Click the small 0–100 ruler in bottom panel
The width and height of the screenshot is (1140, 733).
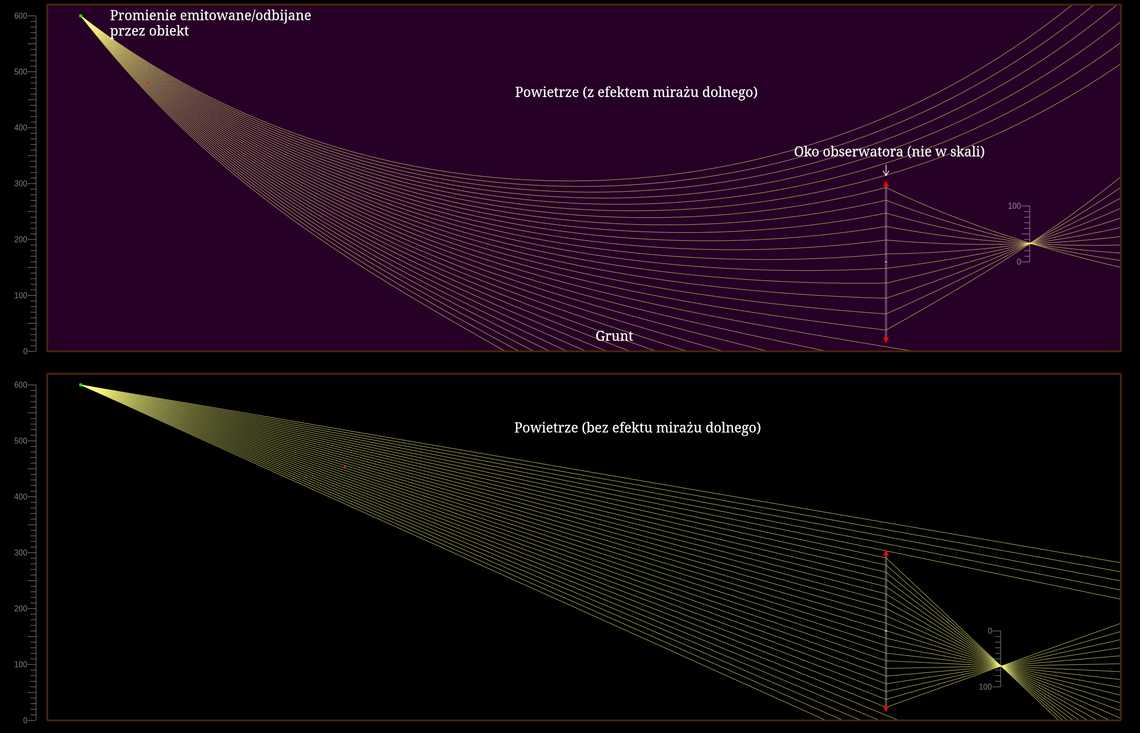click(x=995, y=660)
